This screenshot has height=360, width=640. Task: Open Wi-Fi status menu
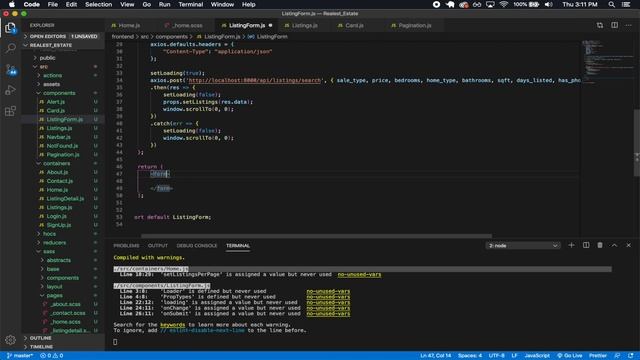[x=504, y=4]
